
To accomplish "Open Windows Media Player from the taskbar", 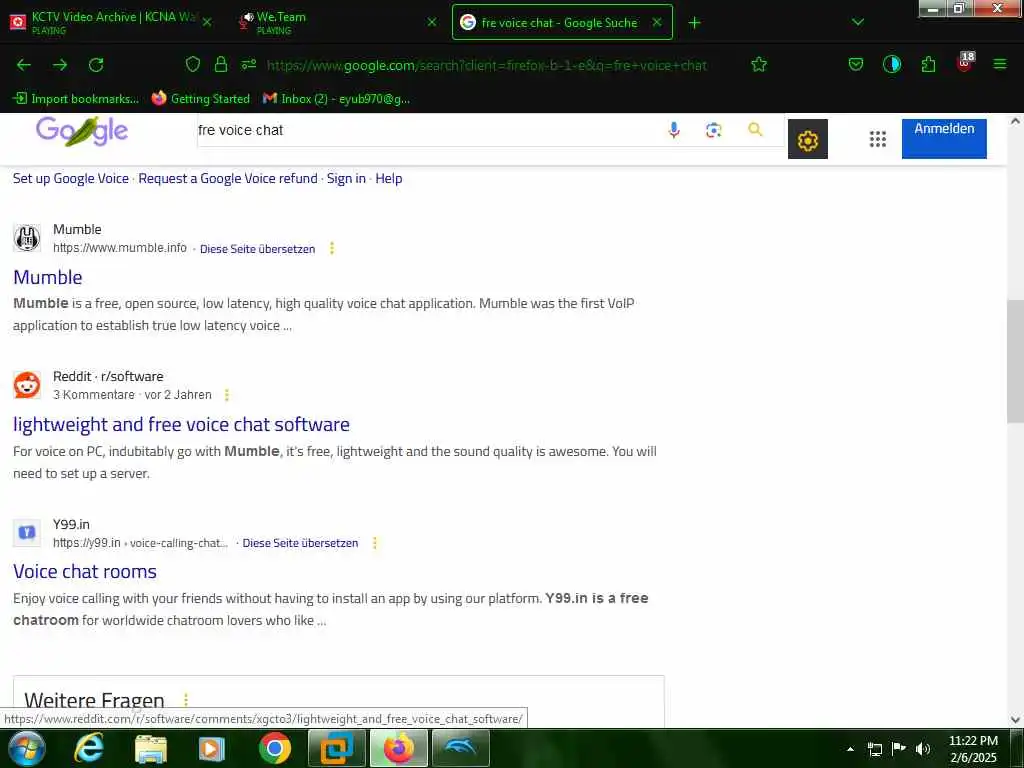I will click(212, 748).
